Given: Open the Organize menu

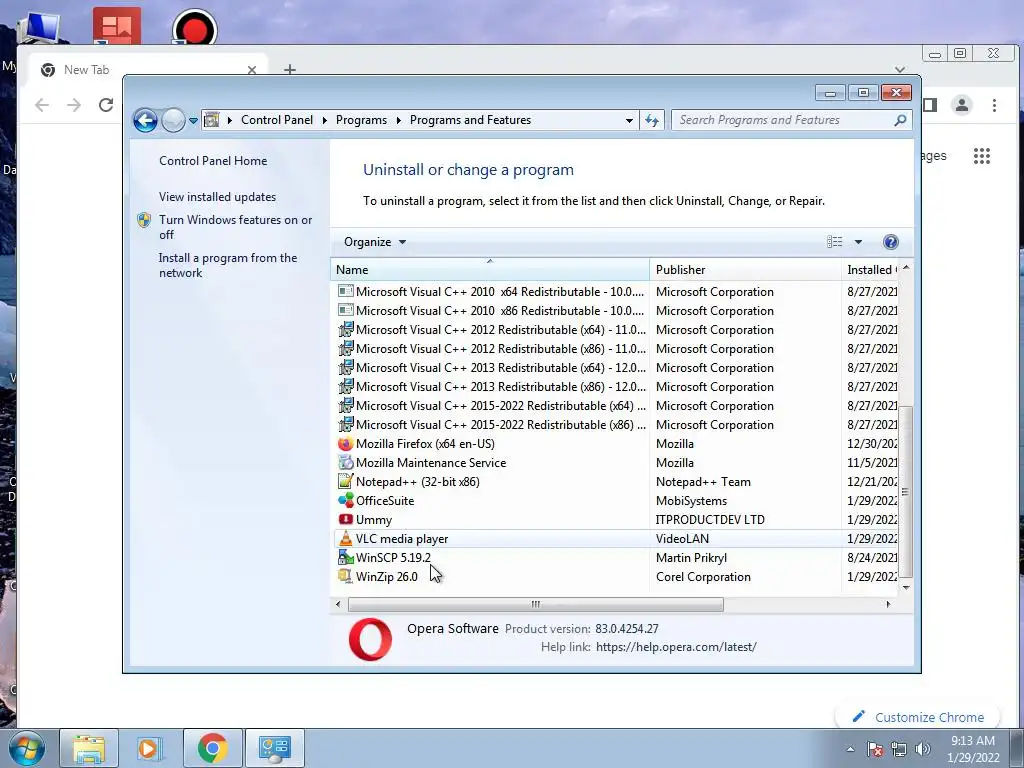Looking at the screenshot, I should tap(375, 242).
